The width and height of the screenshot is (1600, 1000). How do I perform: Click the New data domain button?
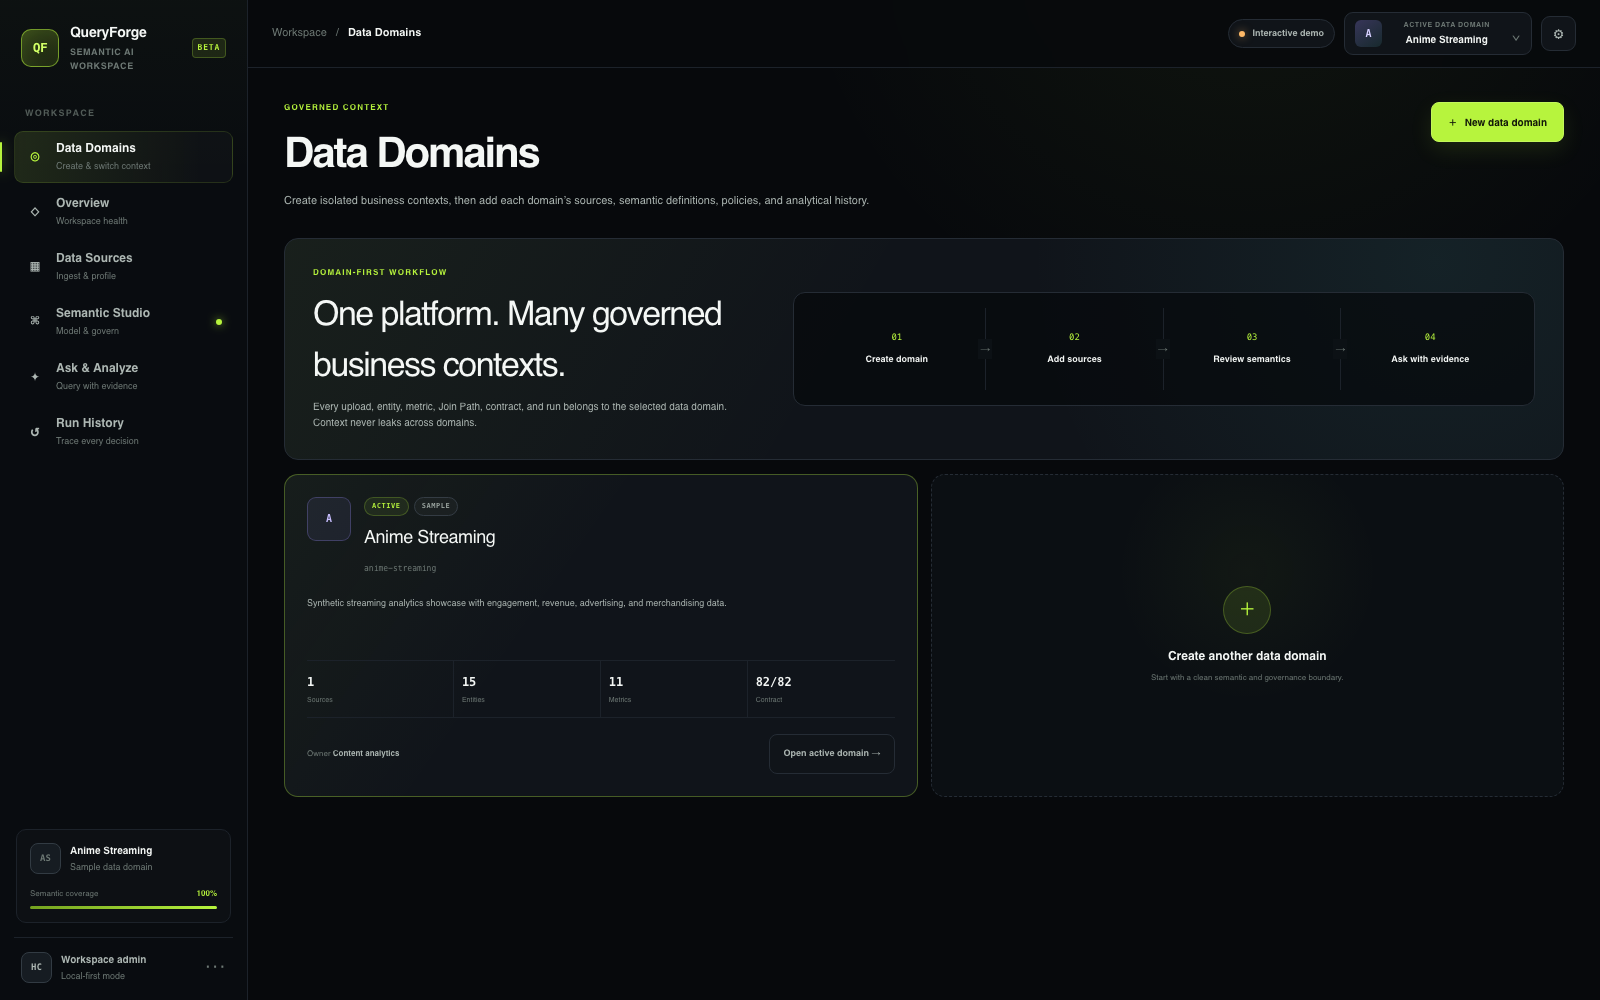[x=1497, y=122]
